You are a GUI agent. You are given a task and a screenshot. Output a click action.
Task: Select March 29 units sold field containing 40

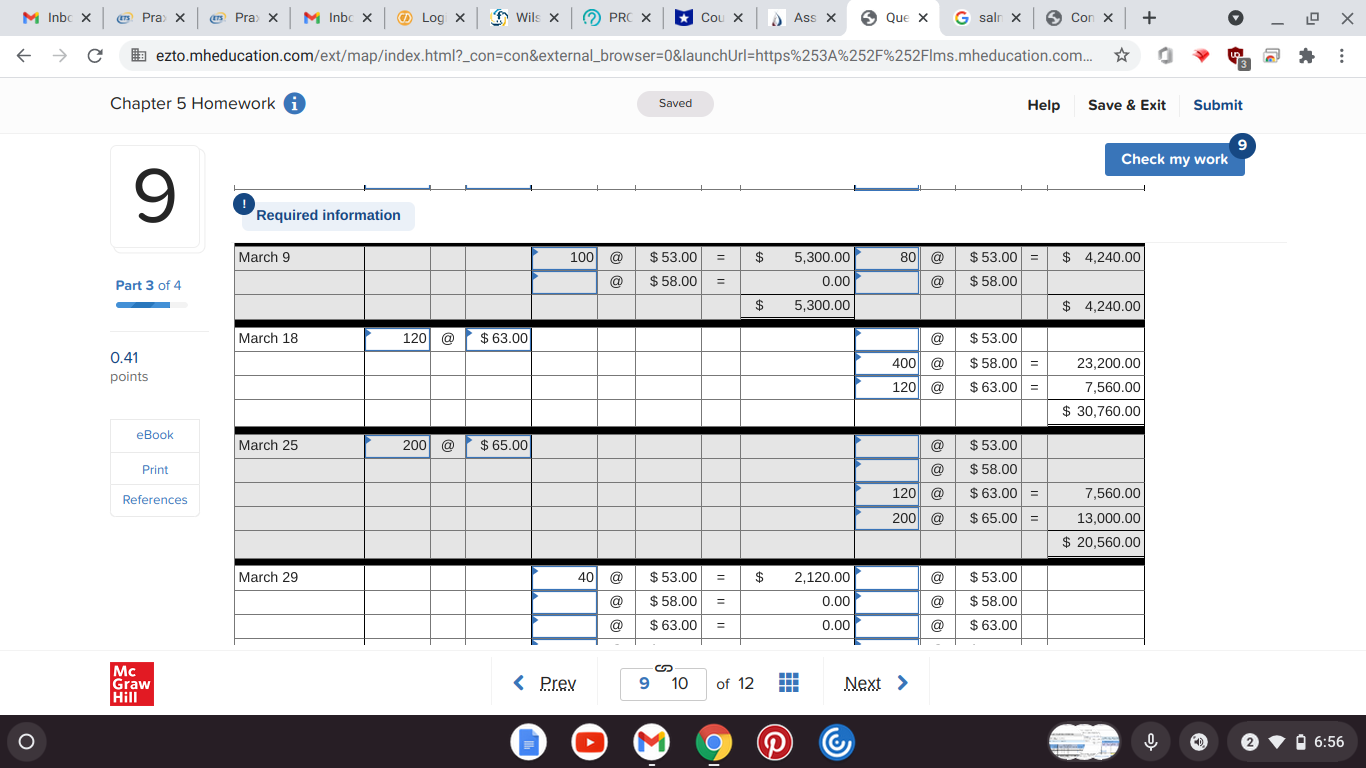click(x=564, y=578)
